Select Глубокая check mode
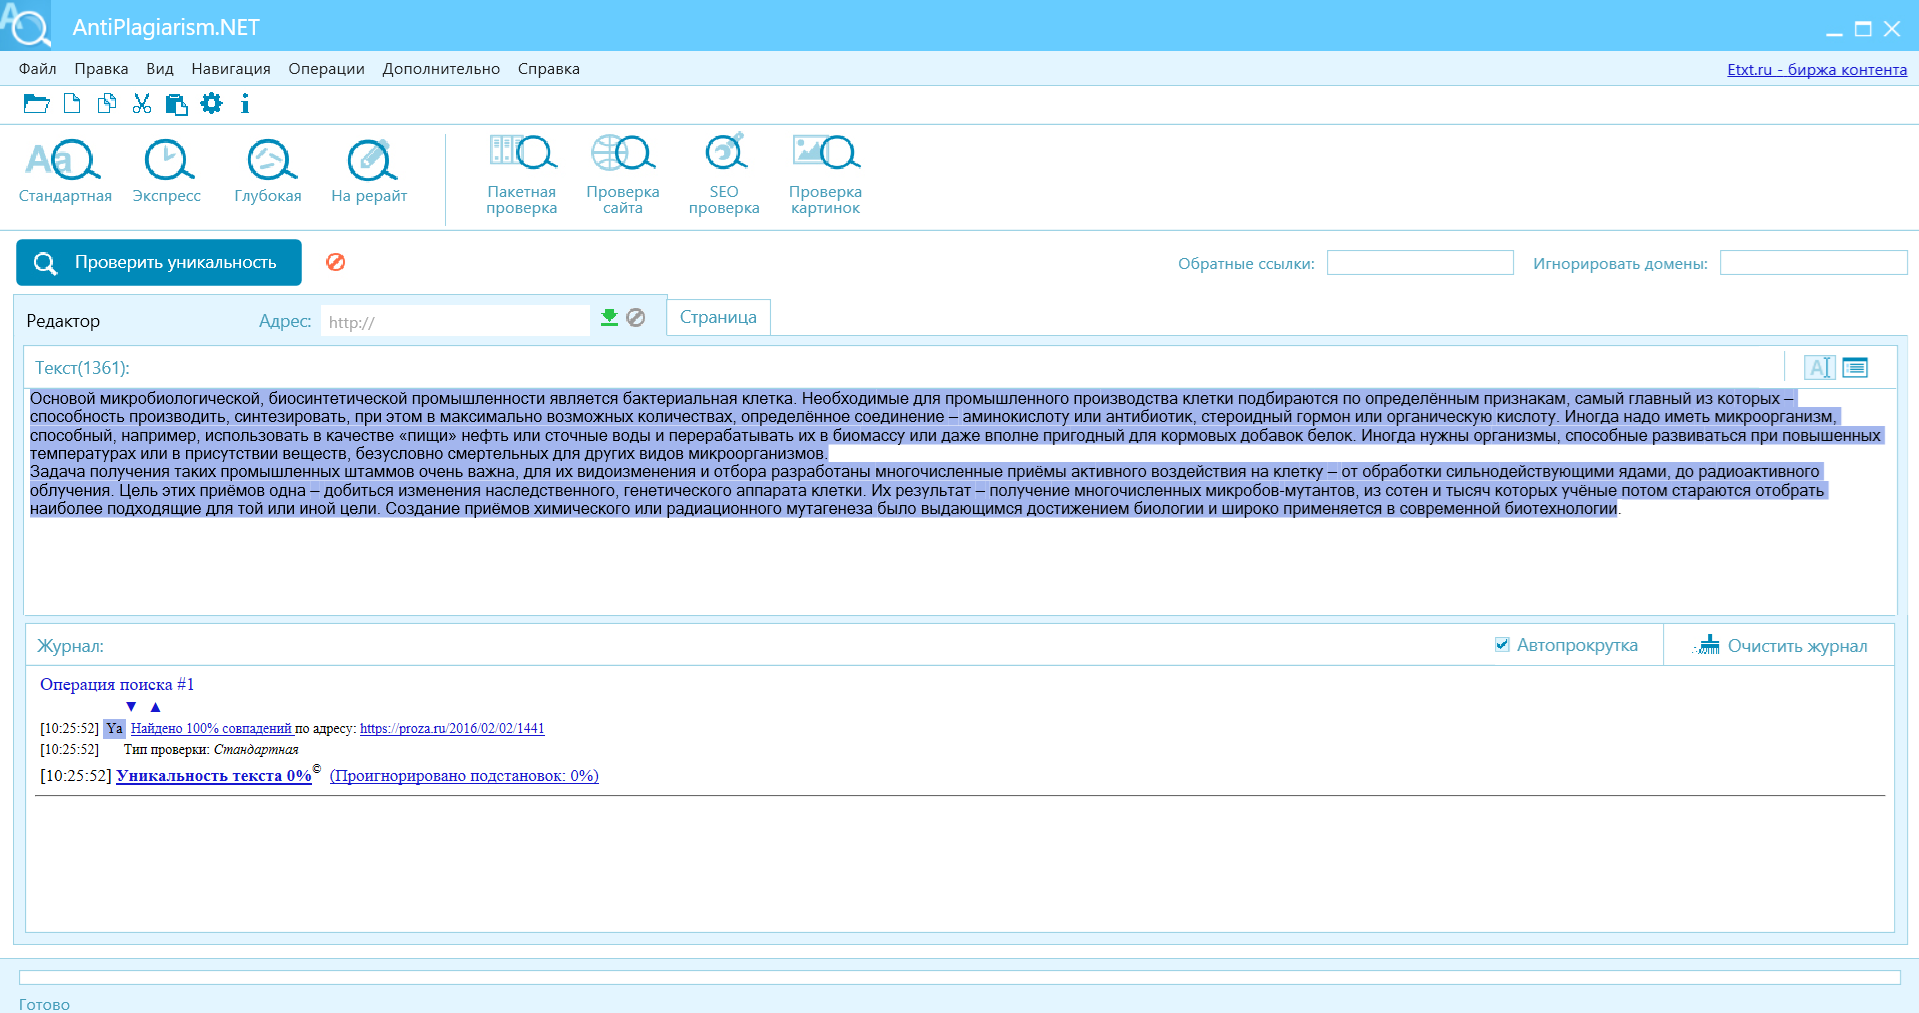 click(268, 171)
